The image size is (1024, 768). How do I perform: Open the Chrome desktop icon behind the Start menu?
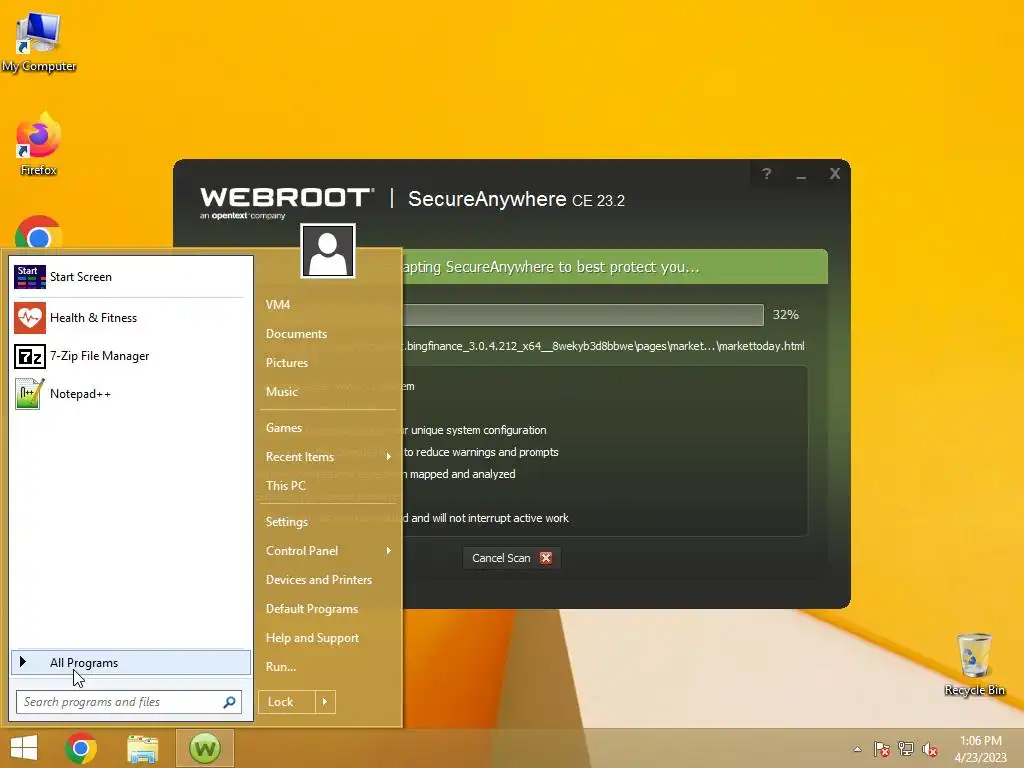coord(39,232)
